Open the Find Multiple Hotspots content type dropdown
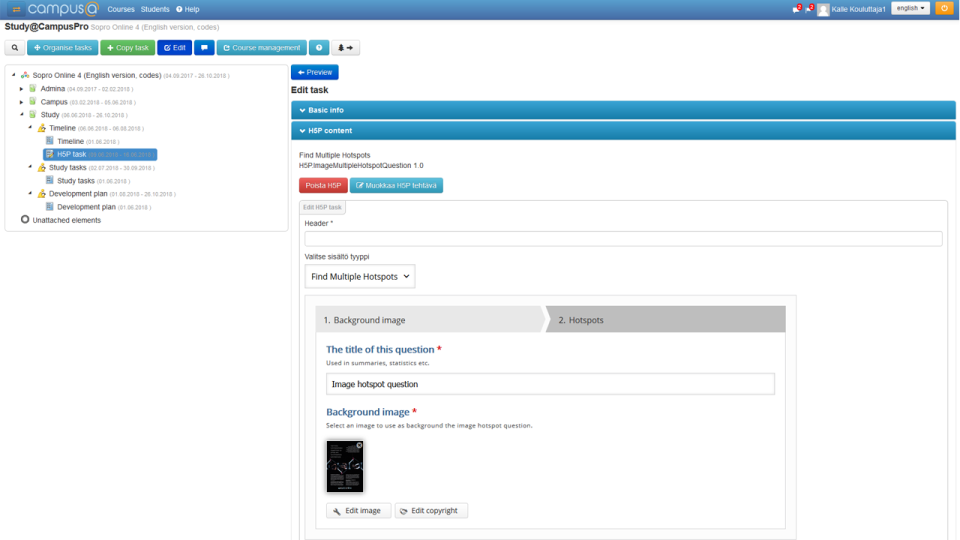The height and width of the screenshot is (540, 960). pos(360,277)
